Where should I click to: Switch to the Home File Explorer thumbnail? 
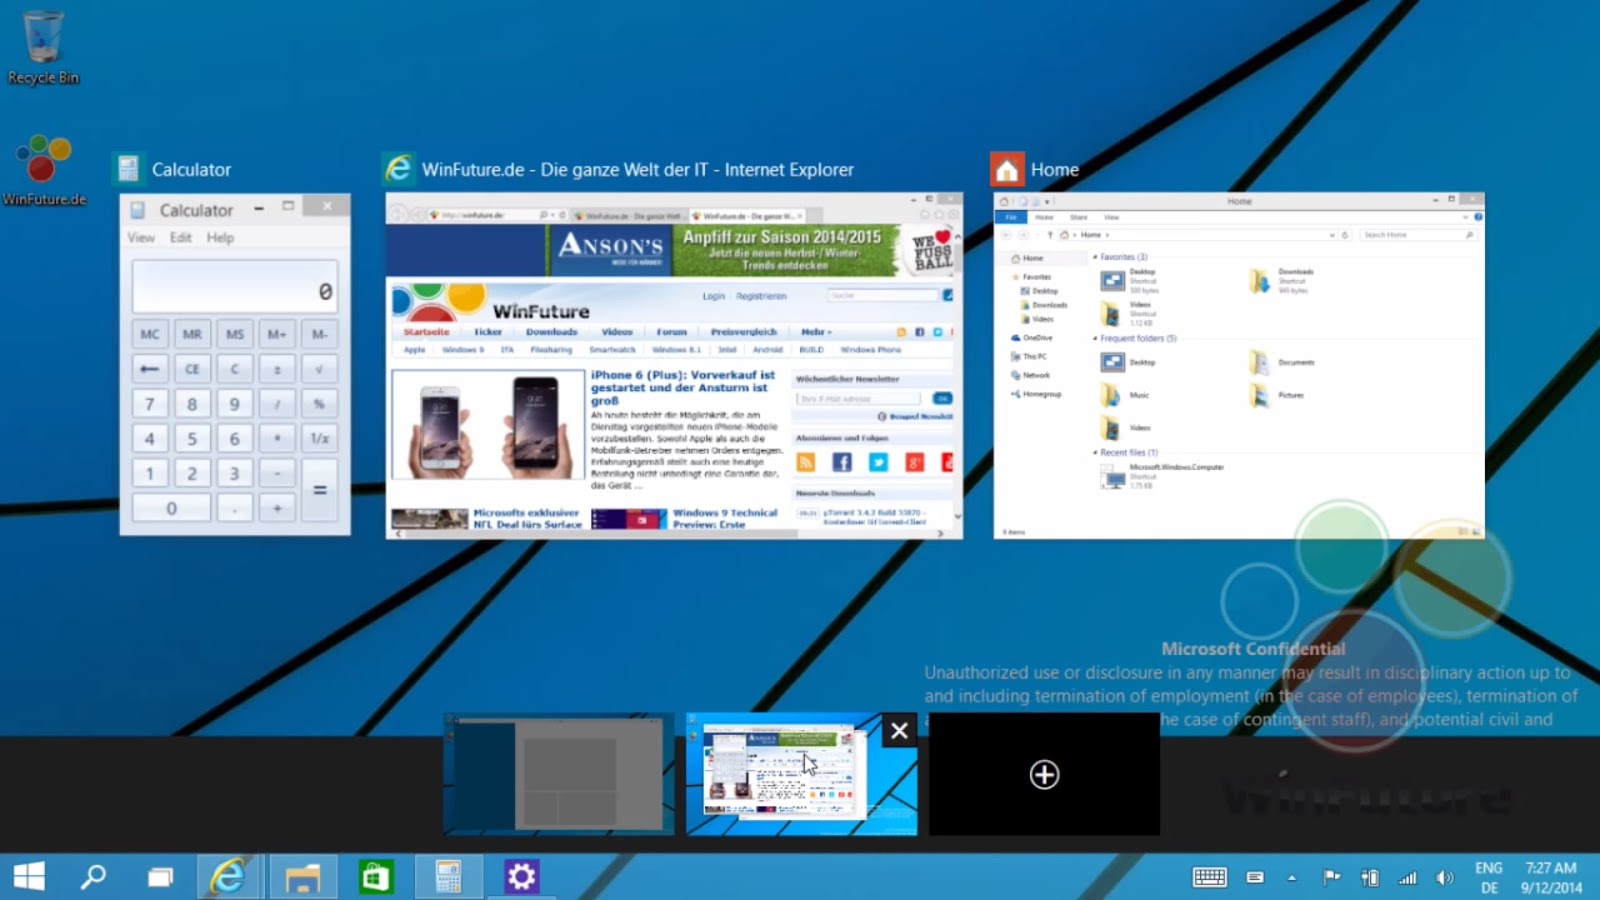click(x=1239, y=366)
